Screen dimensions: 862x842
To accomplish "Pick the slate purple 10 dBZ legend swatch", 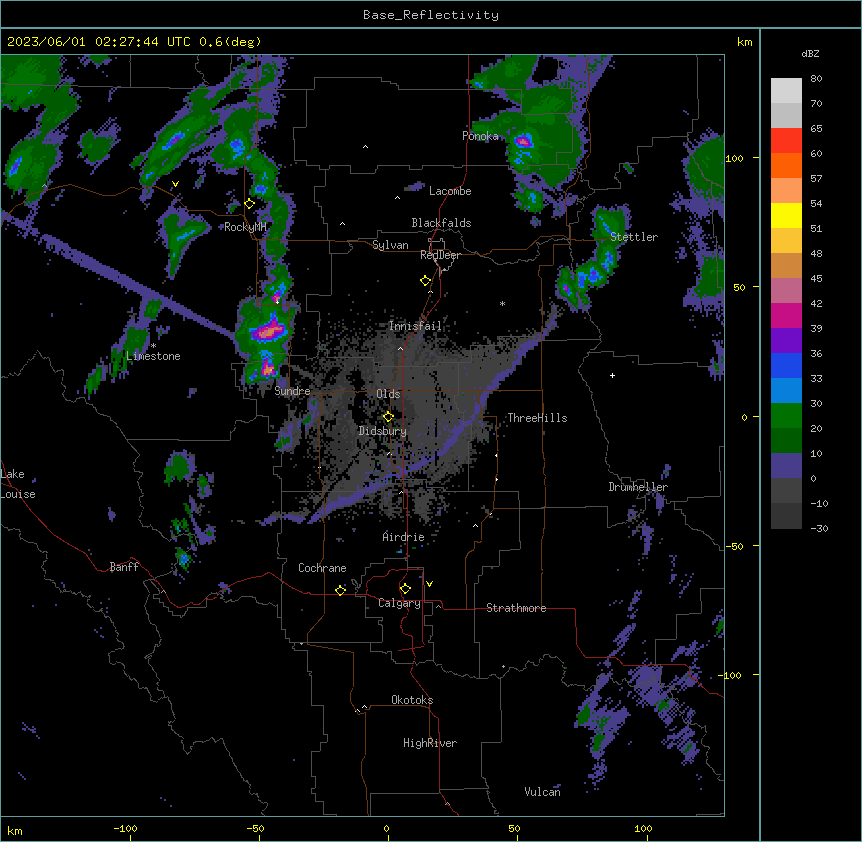I will tap(786, 466).
